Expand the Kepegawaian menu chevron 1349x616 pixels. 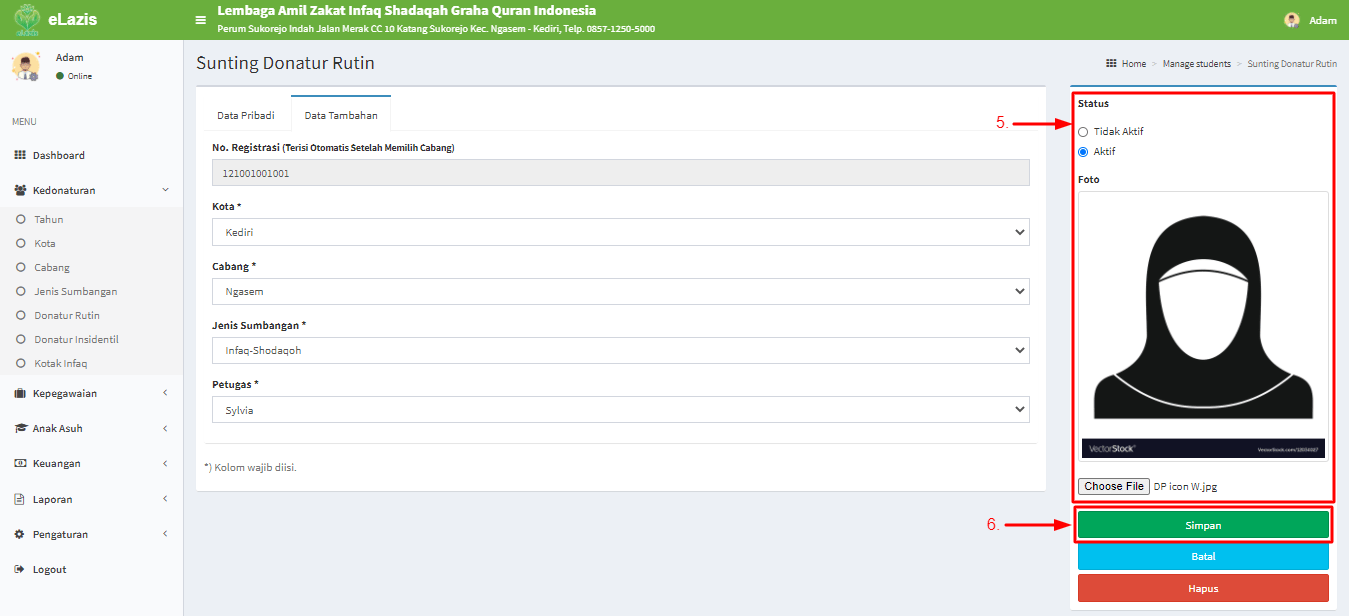tap(165, 393)
